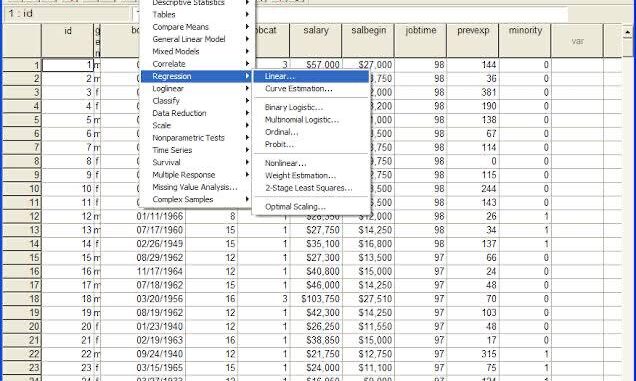Select the jobtime column header
The image size is (636, 381).
tap(421, 40)
